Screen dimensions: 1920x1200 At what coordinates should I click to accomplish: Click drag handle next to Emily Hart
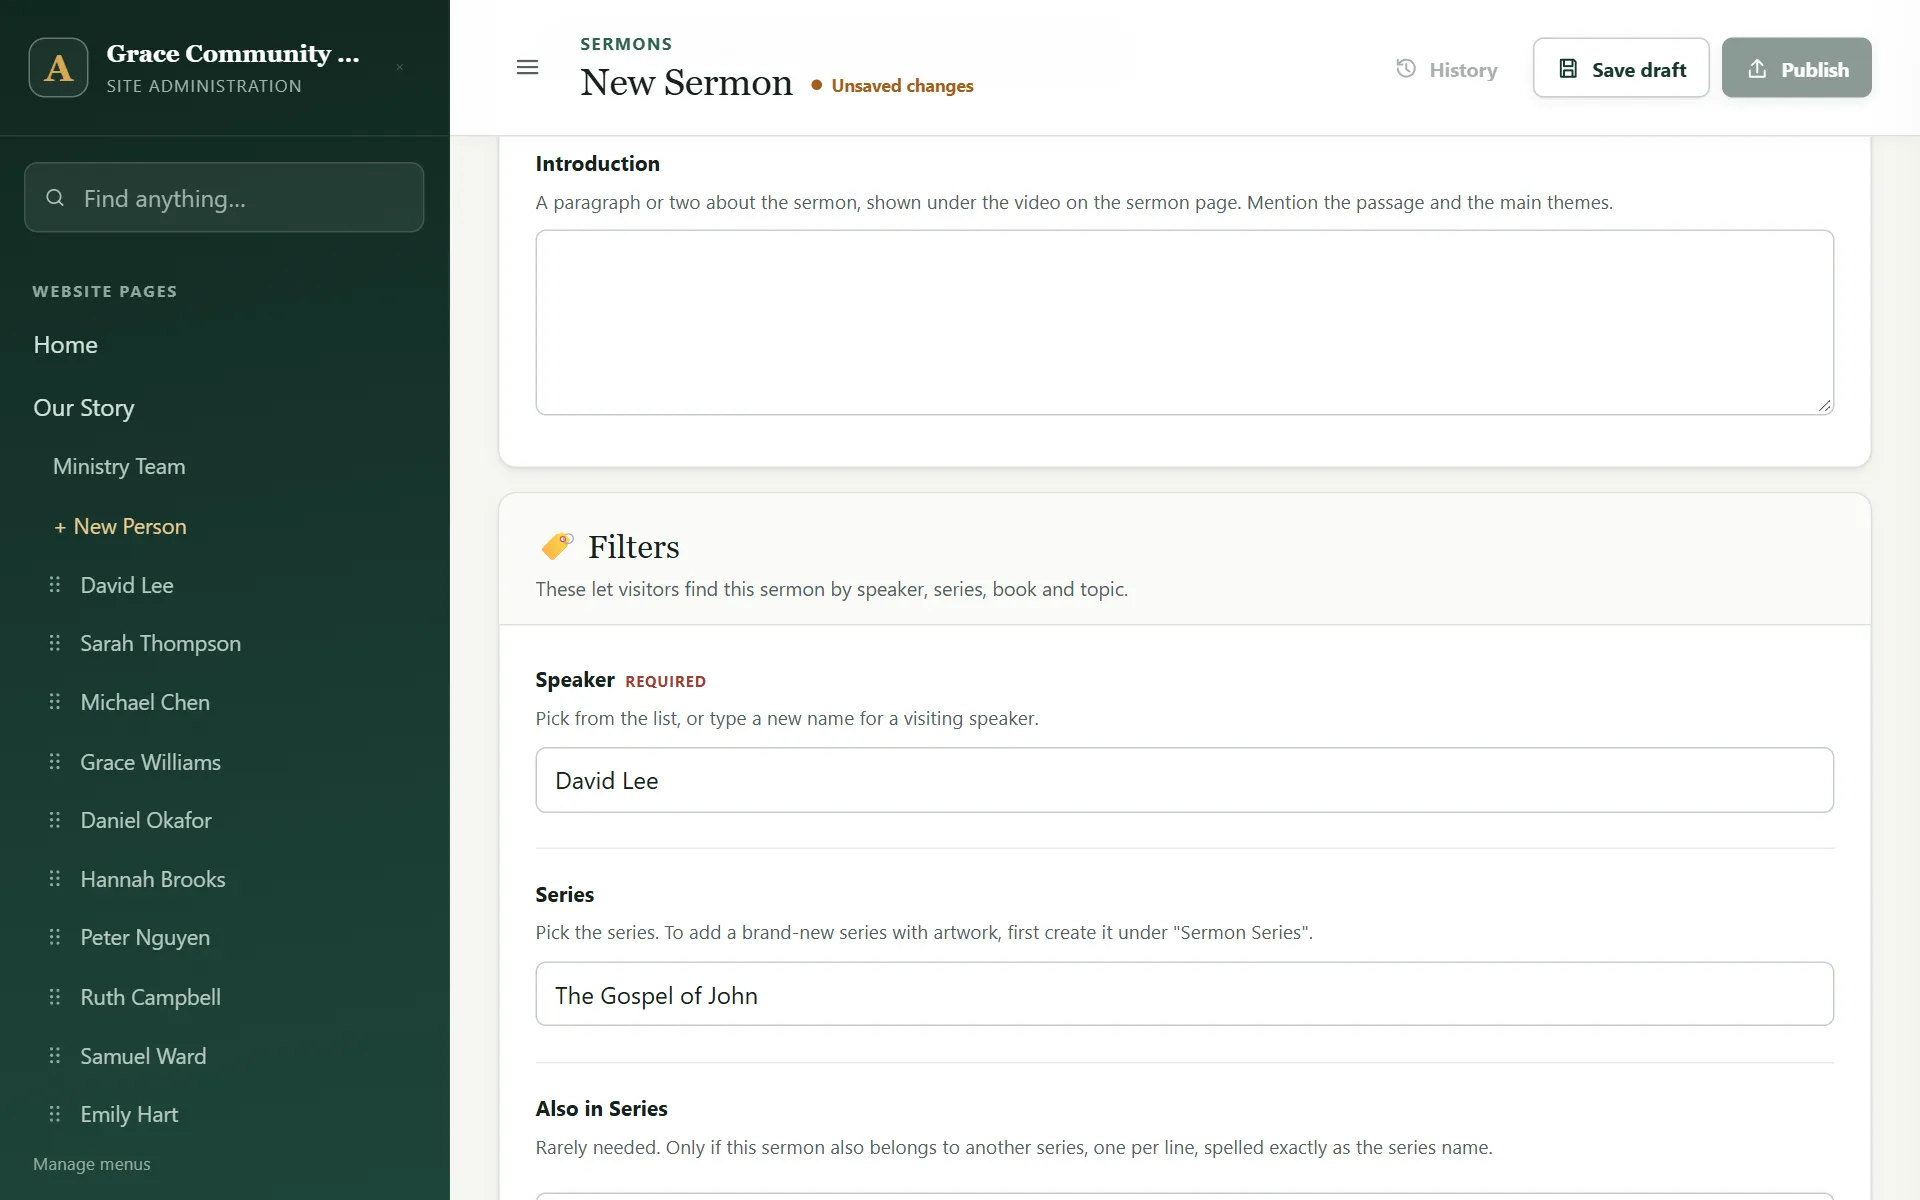click(x=55, y=1114)
